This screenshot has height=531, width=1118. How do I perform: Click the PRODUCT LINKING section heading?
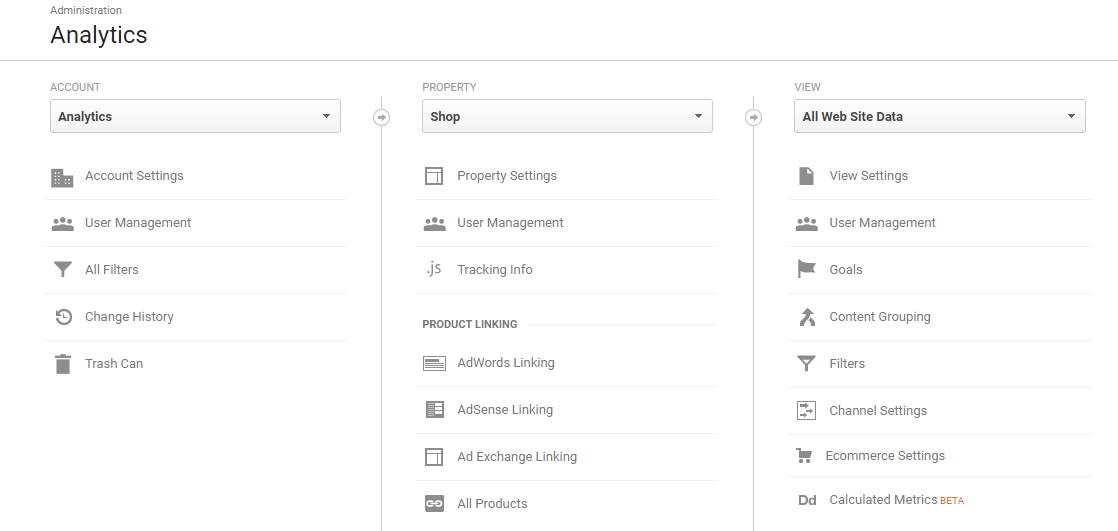tap(470, 324)
